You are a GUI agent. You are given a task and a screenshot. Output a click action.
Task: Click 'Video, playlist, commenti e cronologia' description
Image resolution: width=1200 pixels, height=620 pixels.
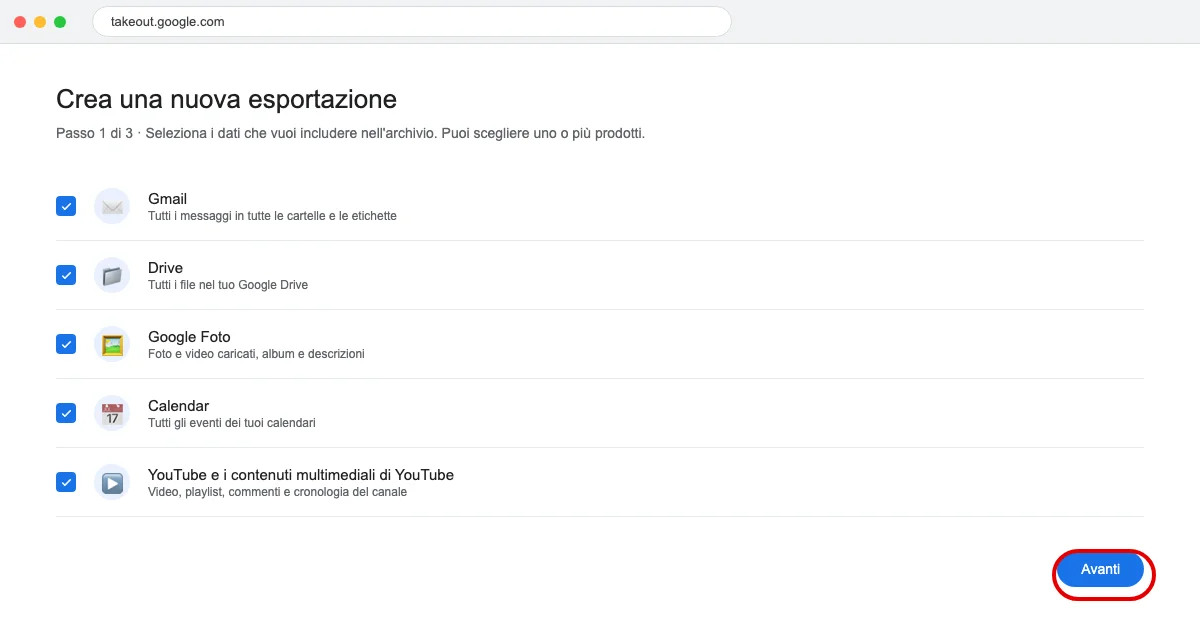[277, 492]
